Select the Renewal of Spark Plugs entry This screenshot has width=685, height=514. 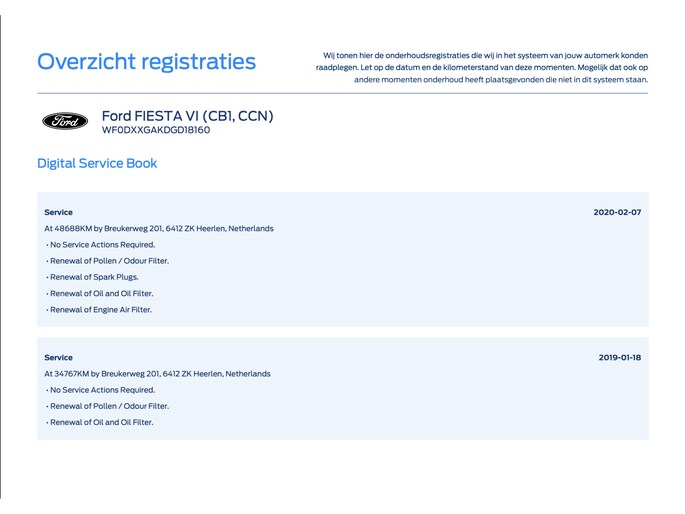[93, 277]
